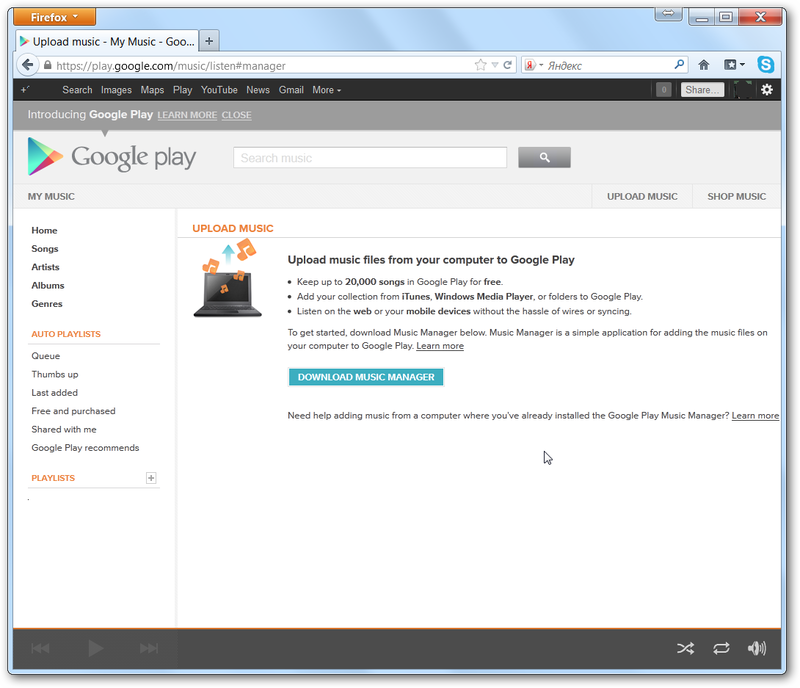Bookmark this page with star icon
800x688 pixels.
[x=480, y=65]
